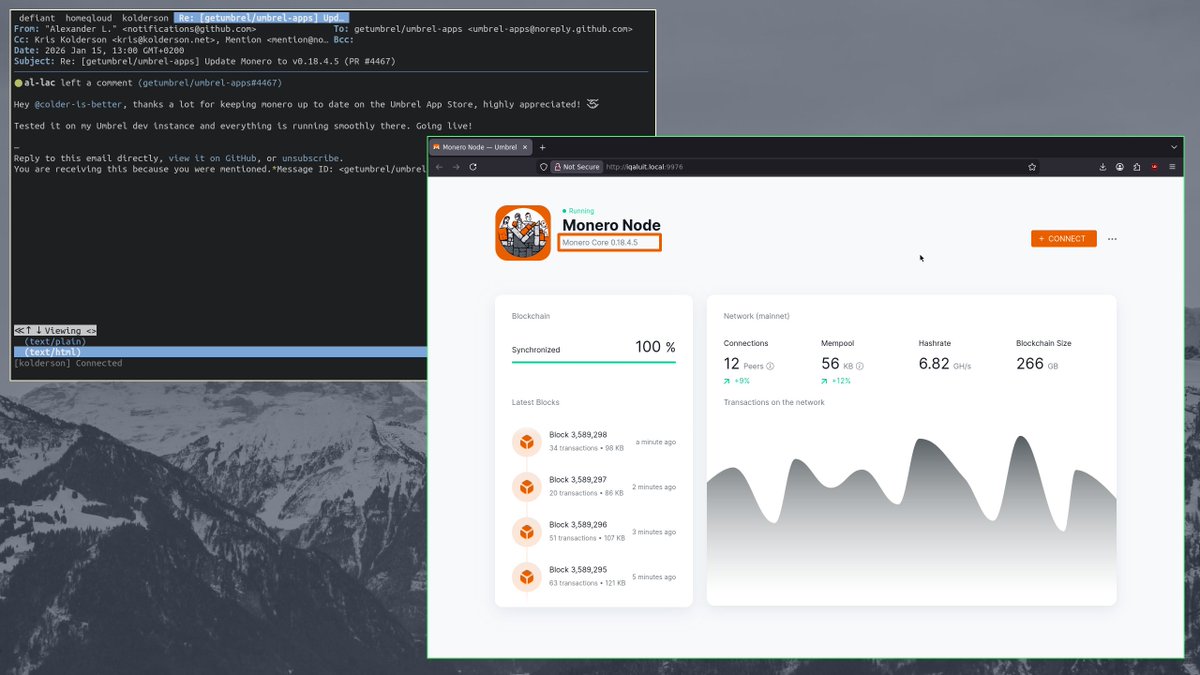
Task: Click the 63 transactions • 121 KB detail
Action: coord(587,582)
